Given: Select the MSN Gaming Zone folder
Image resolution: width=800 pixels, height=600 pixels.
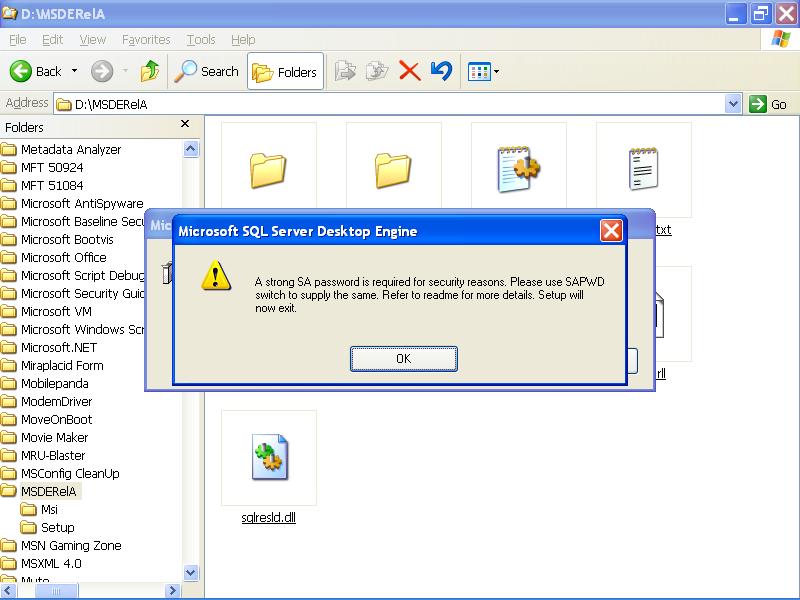Looking at the screenshot, I should (71, 545).
